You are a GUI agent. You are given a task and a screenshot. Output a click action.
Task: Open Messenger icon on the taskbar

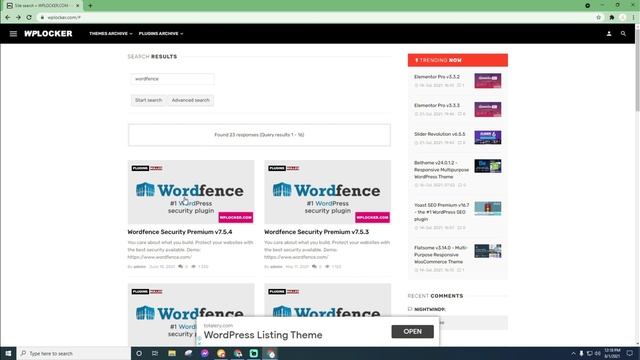click(204, 353)
